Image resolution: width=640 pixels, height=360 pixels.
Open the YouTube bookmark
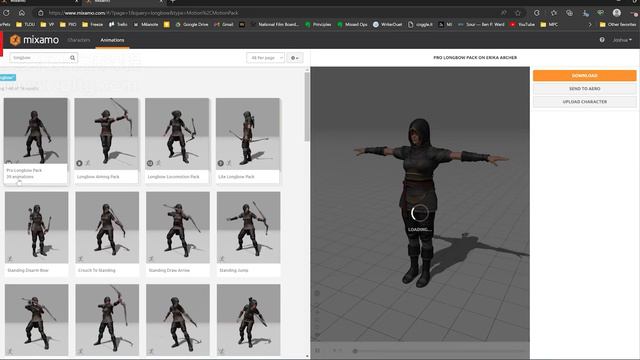coord(522,24)
